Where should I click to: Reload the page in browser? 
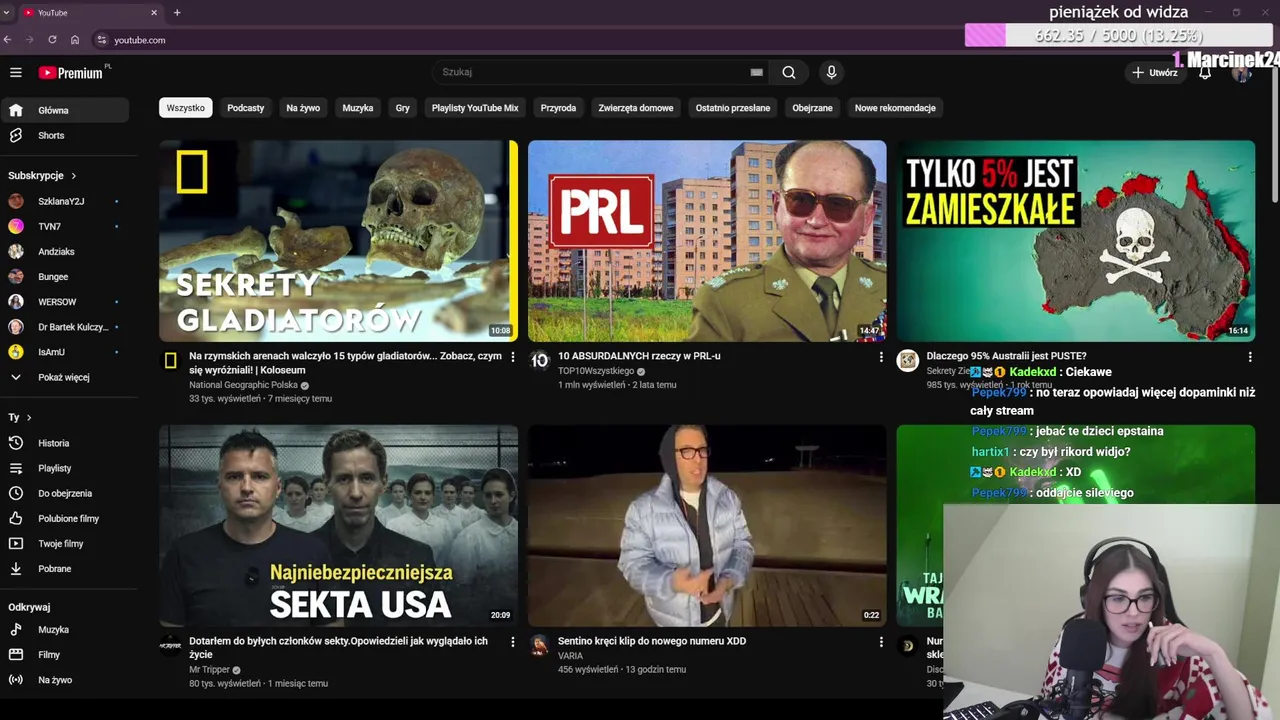(52, 40)
